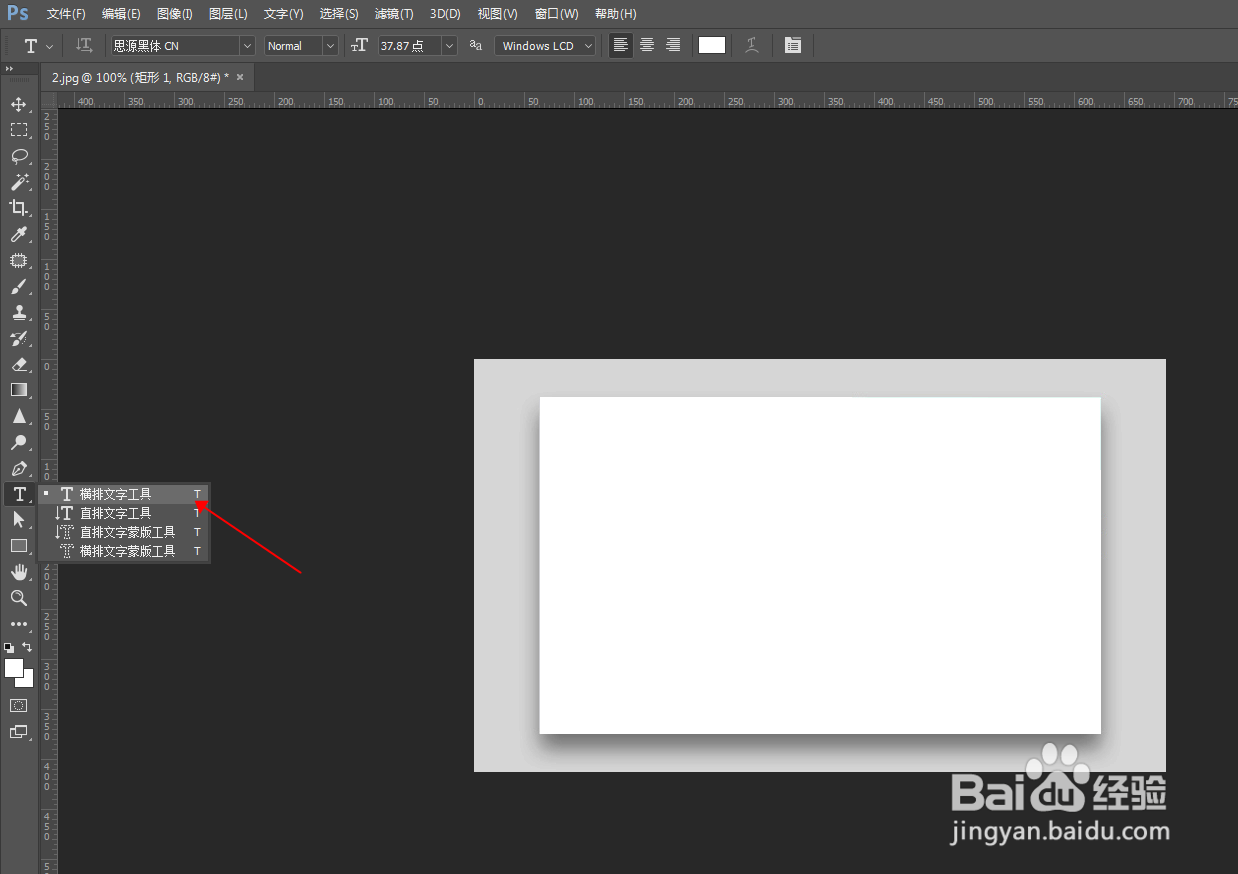Select the Eyedropper tool
Screen dimensions: 1238x874
coord(19,234)
